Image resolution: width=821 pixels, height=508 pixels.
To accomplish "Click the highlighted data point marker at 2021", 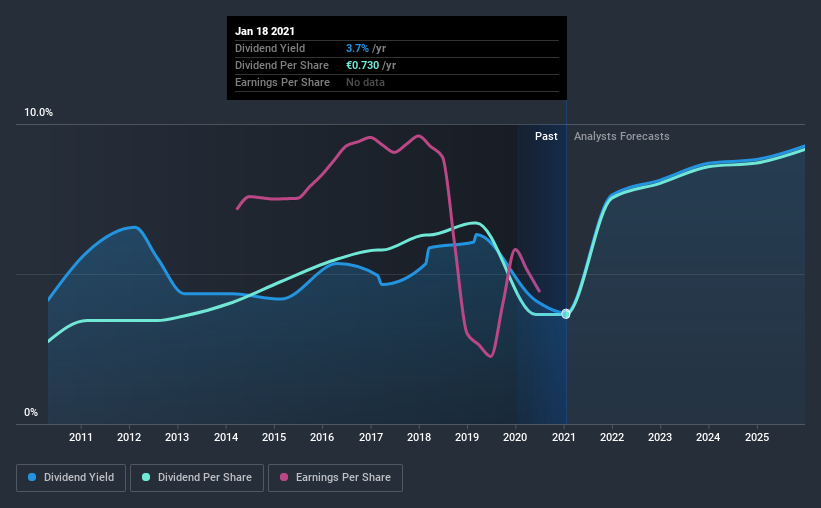I will point(565,314).
